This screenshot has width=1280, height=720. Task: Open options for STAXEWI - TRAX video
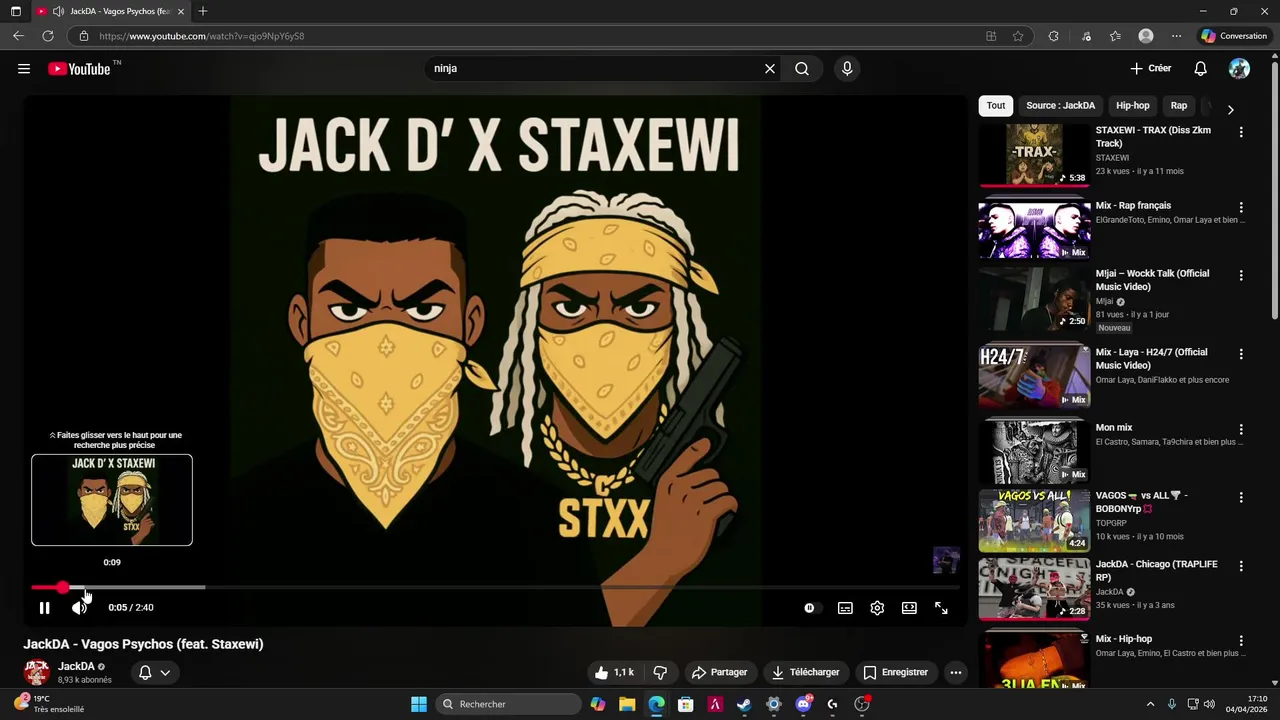[x=1241, y=132]
